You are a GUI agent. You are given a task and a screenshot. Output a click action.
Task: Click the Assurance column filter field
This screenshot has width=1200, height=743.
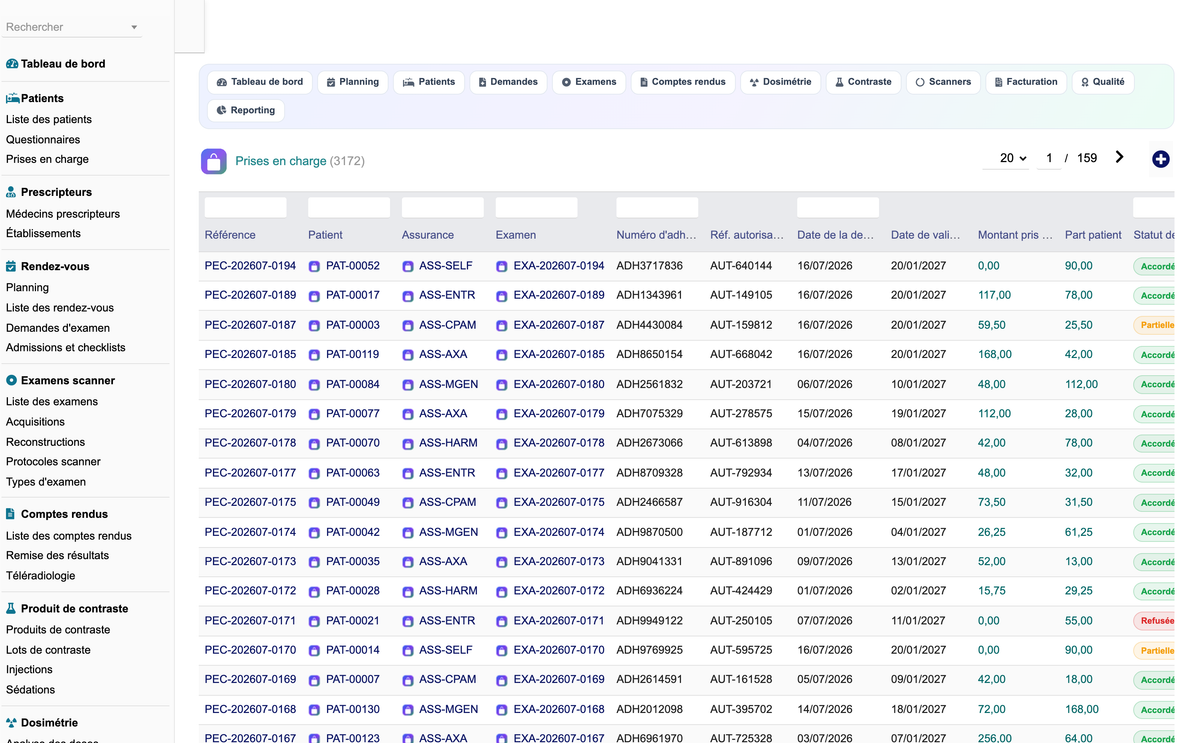[443, 207]
